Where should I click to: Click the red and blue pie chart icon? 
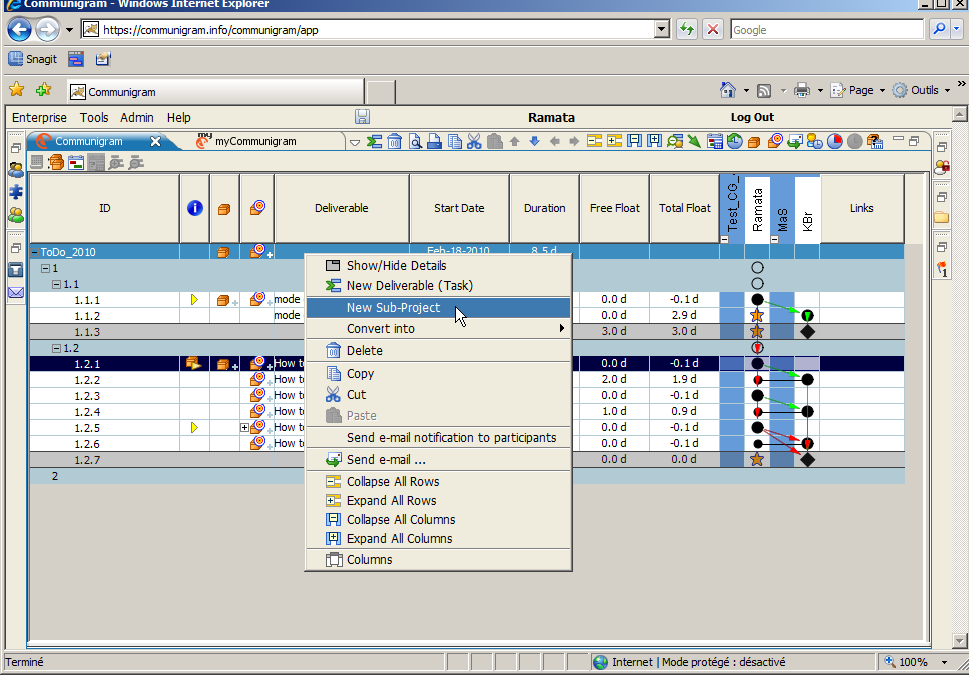[835, 142]
